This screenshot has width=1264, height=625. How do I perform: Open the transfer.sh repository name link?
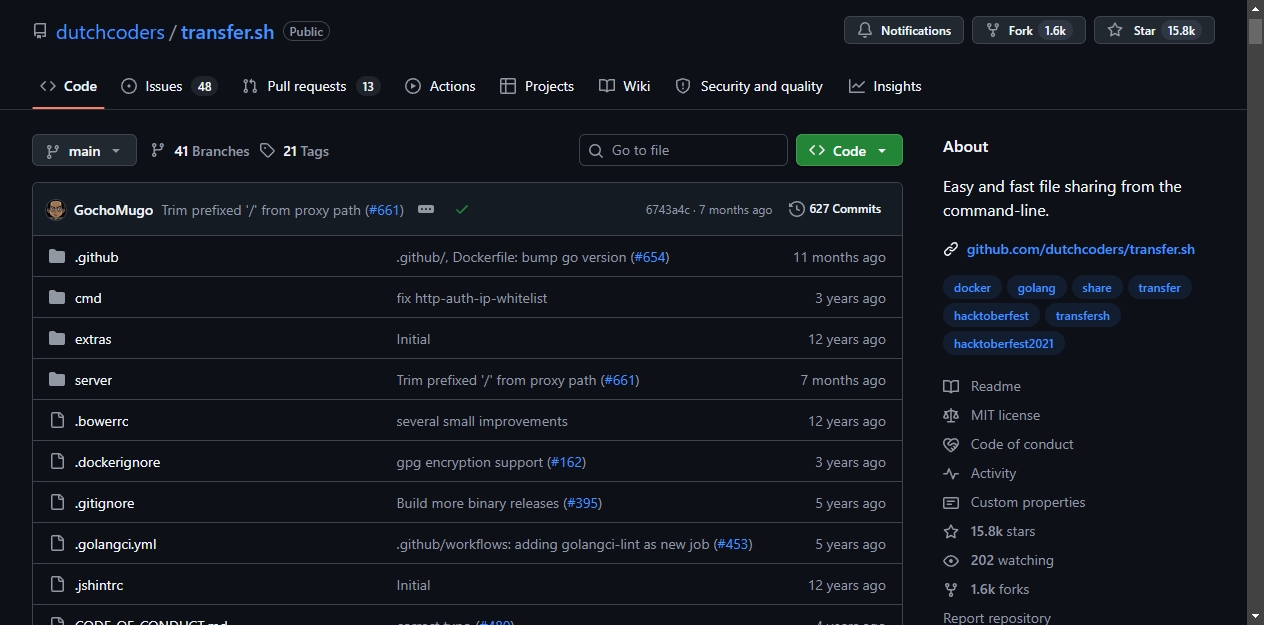click(227, 31)
